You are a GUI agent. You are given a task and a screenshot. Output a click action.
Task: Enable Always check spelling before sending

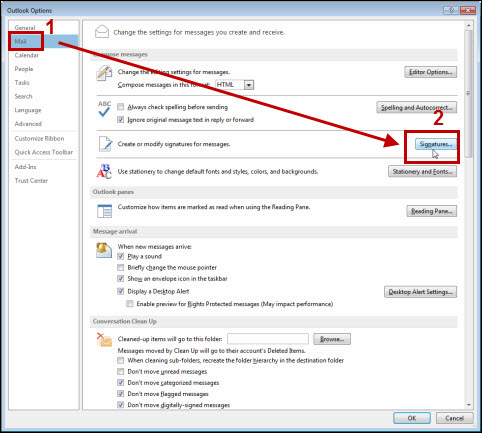pos(121,107)
